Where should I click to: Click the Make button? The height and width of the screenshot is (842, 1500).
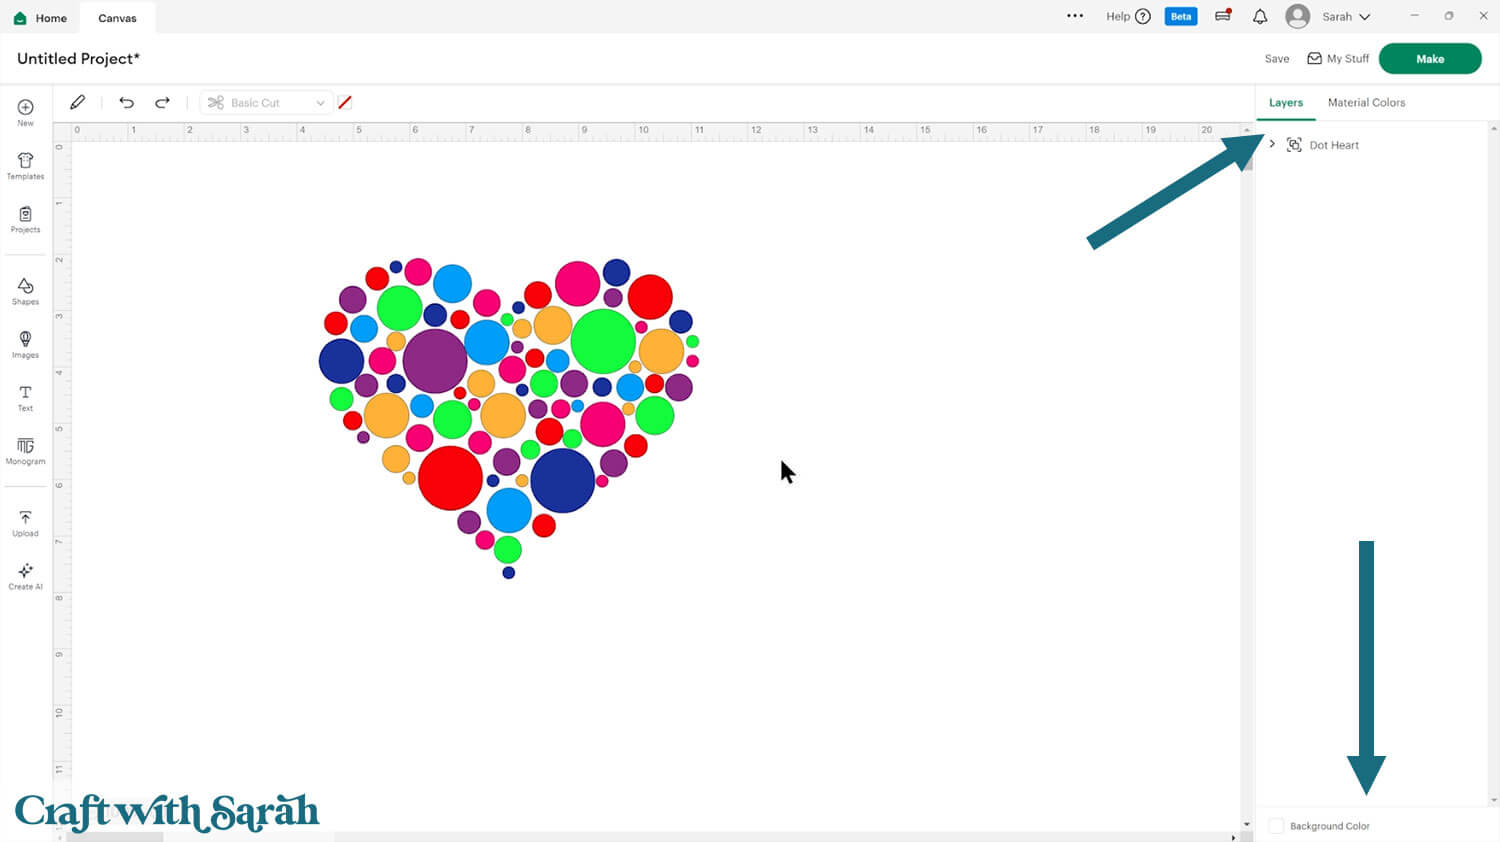point(1430,58)
